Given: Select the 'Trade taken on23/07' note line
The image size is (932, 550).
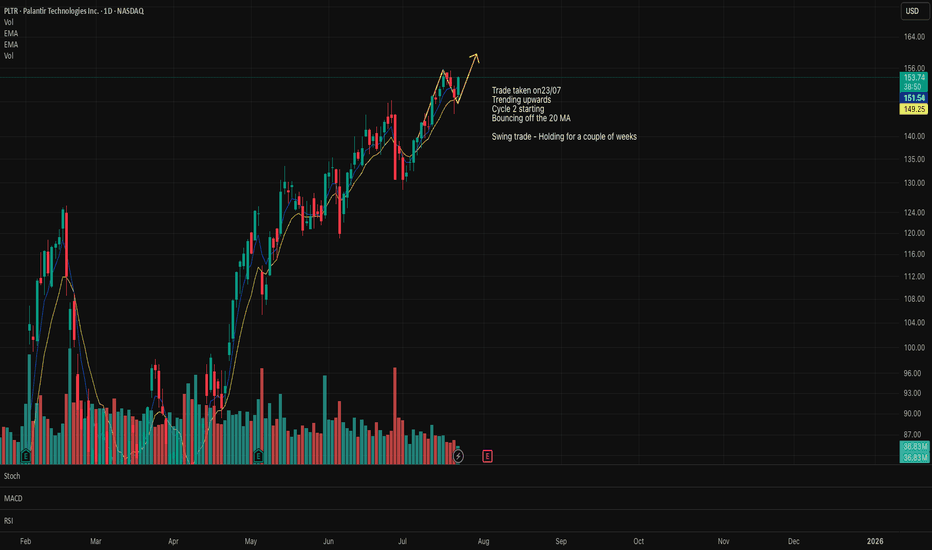Looking at the screenshot, I should pos(526,90).
